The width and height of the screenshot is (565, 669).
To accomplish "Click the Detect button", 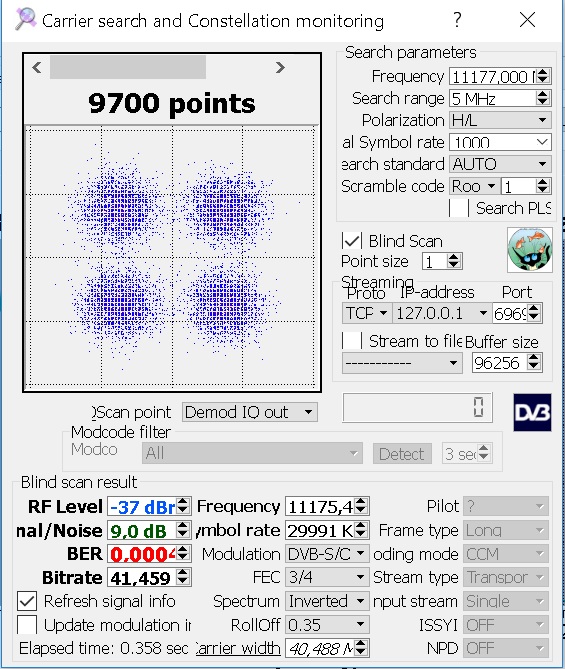I will (x=402, y=454).
